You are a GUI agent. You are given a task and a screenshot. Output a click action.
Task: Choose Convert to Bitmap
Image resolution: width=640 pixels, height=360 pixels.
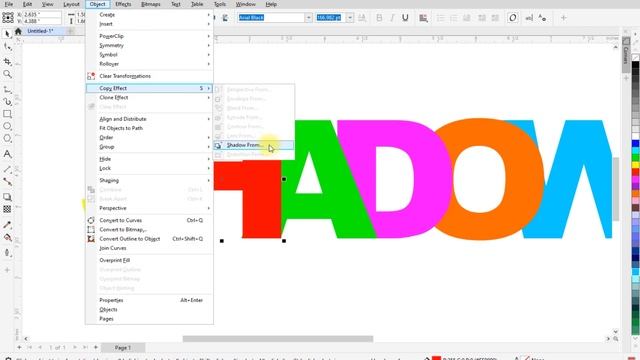tap(149, 229)
